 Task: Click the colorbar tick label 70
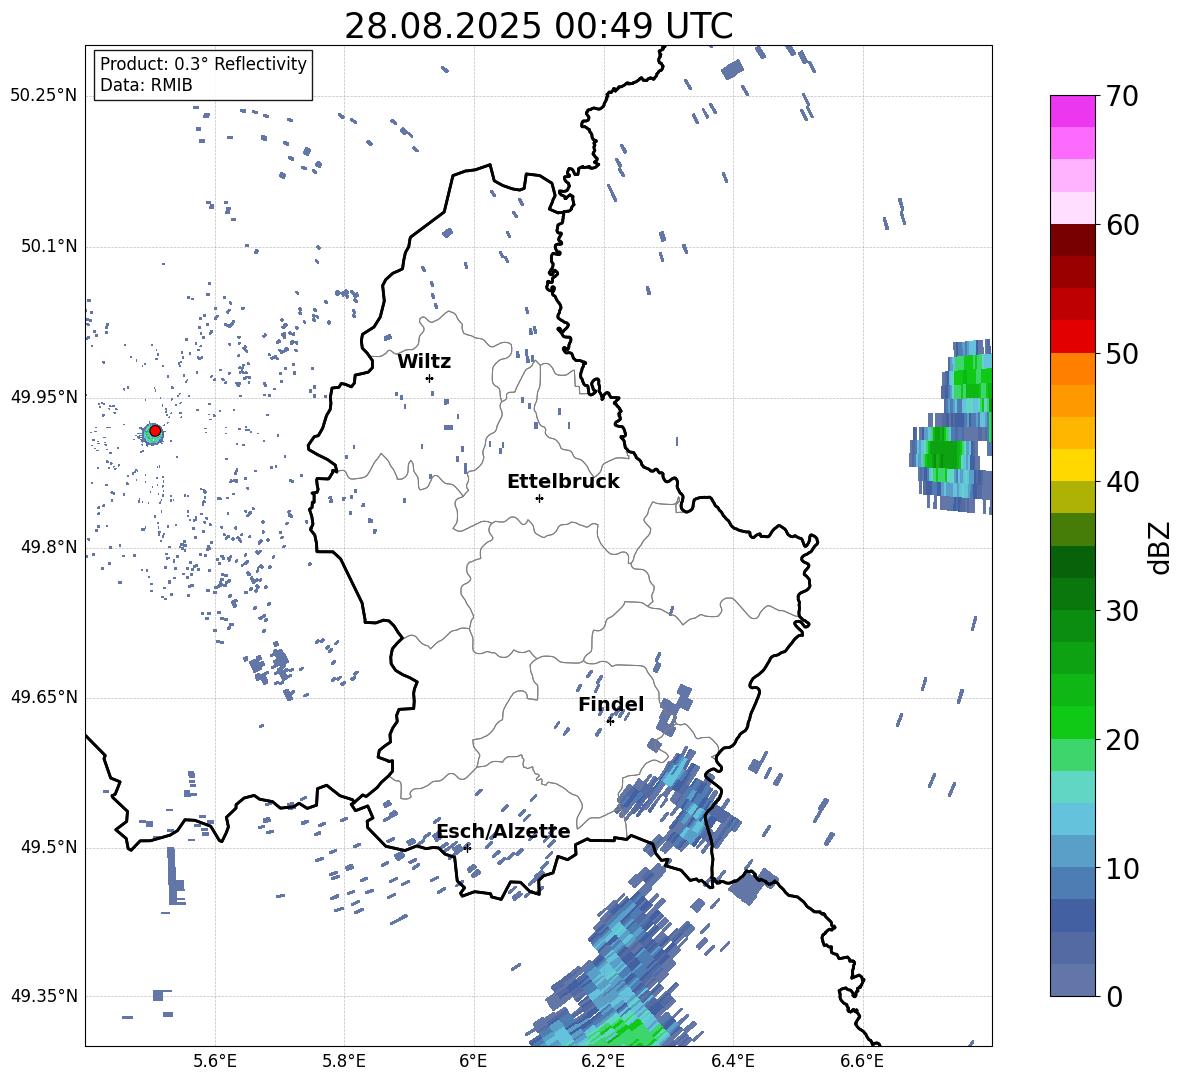pyautogui.click(x=1122, y=97)
